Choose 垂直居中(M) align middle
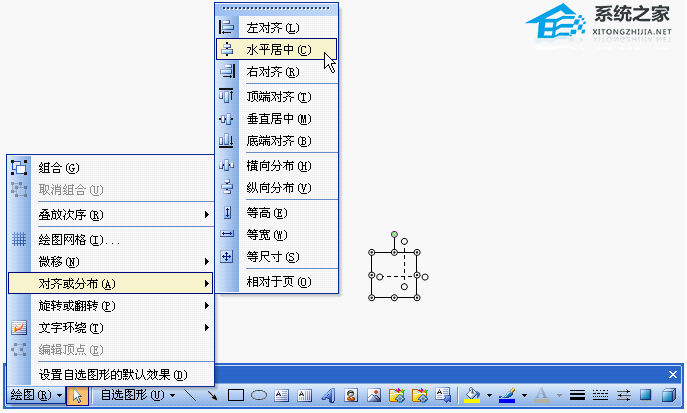 pos(276,118)
